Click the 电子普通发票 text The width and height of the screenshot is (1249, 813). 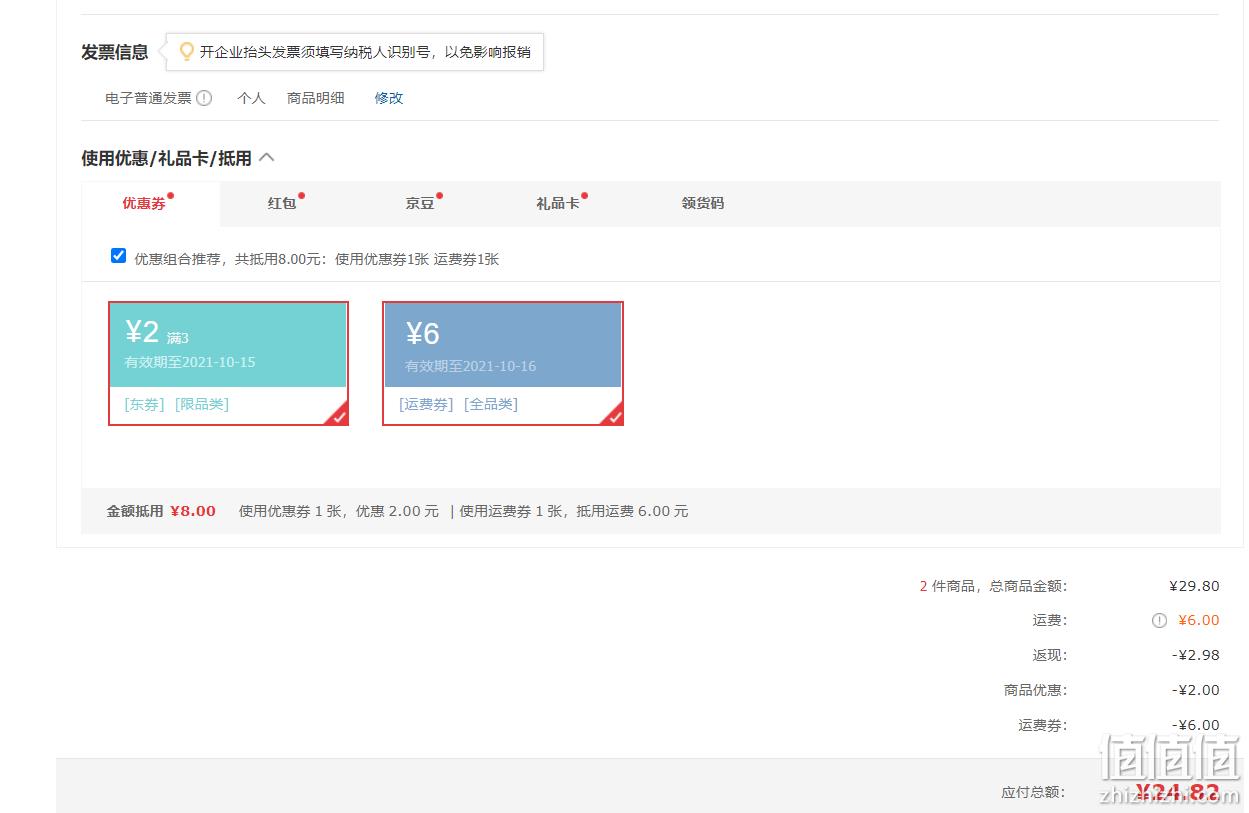[148, 98]
